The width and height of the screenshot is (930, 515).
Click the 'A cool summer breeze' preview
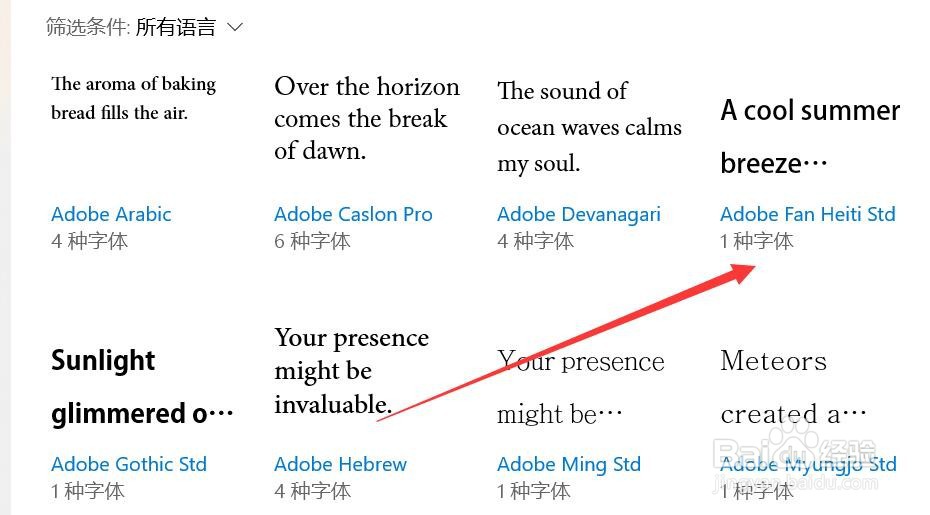pos(810,136)
